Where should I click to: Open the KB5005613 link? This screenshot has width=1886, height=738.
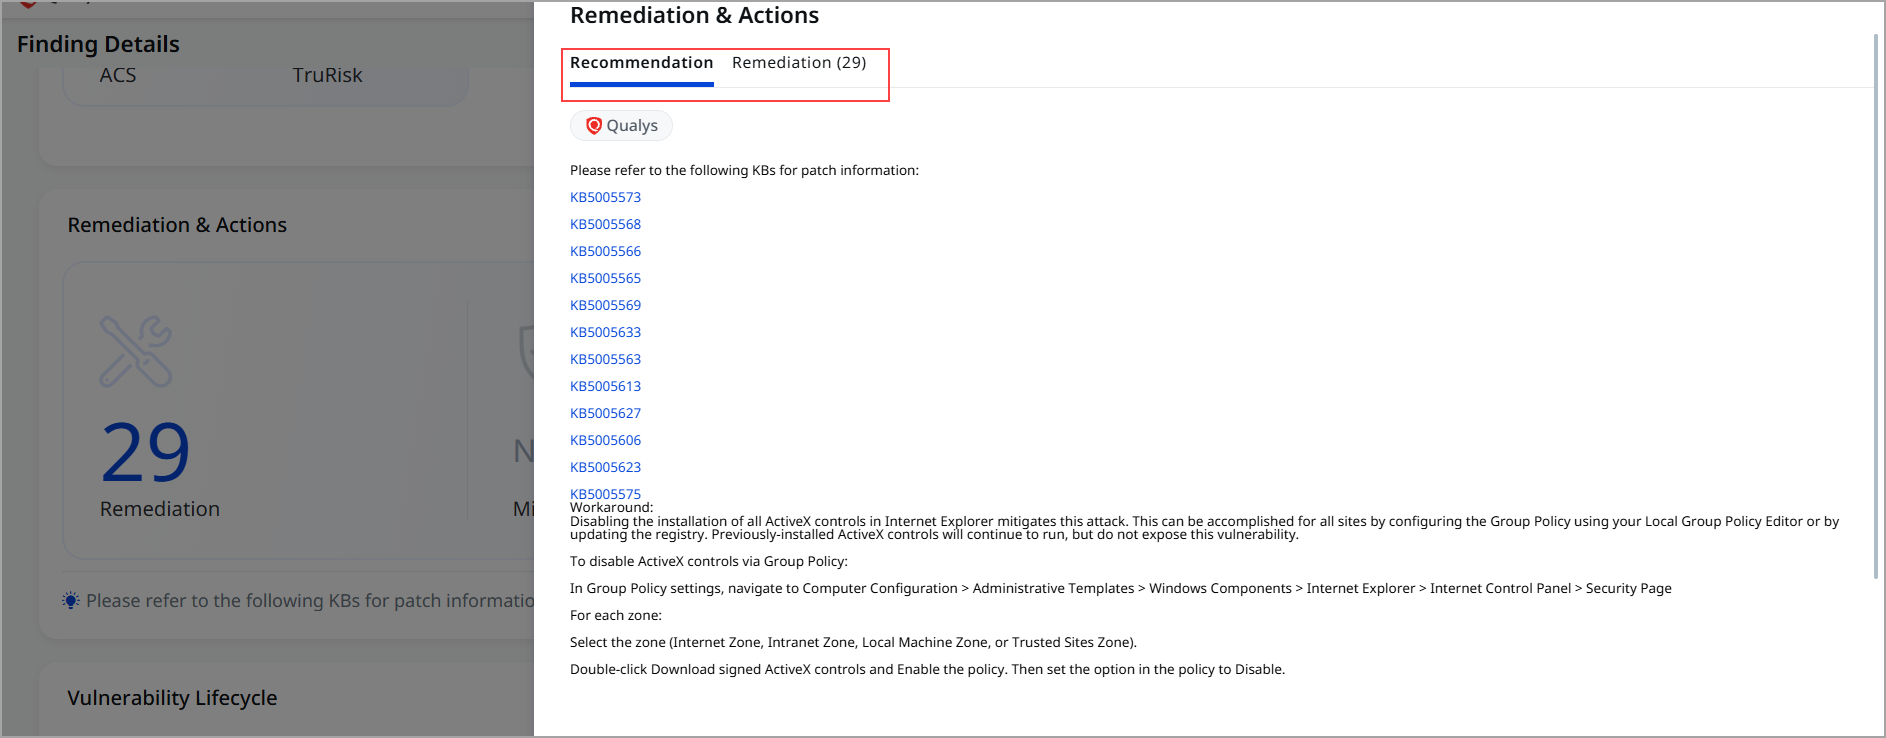click(605, 386)
